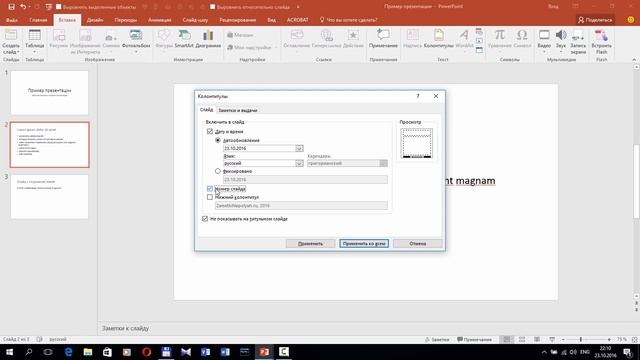This screenshot has width=640, height=360.
Task: Select the Автообновление radio button
Action: pyautogui.click(x=218, y=140)
